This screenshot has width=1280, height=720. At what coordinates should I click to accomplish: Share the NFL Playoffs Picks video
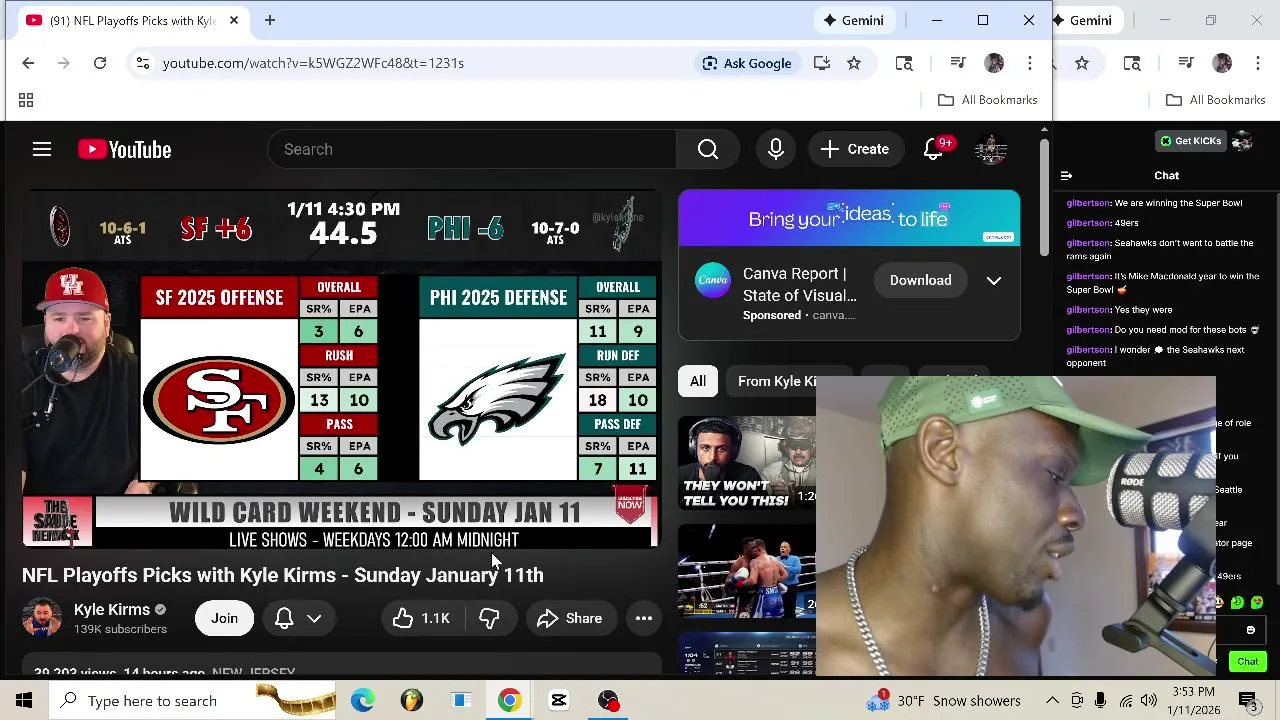click(x=569, y=618)
